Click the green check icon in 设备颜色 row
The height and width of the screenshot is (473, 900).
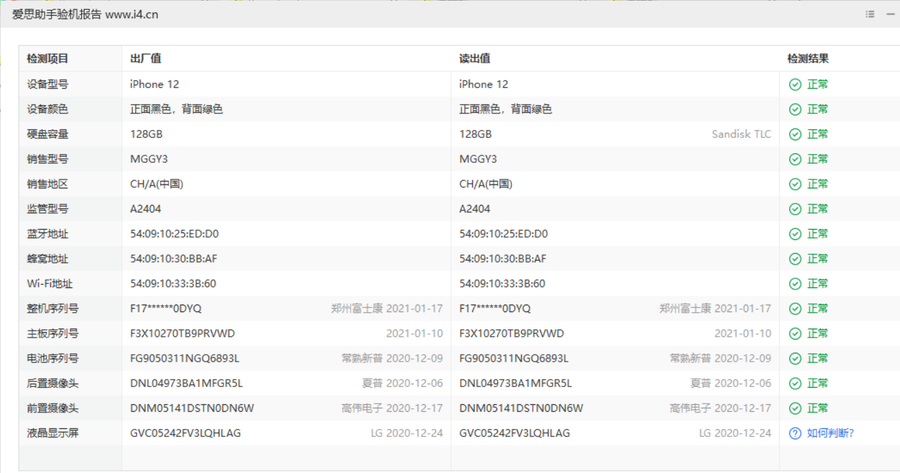(x=795, y=109)
